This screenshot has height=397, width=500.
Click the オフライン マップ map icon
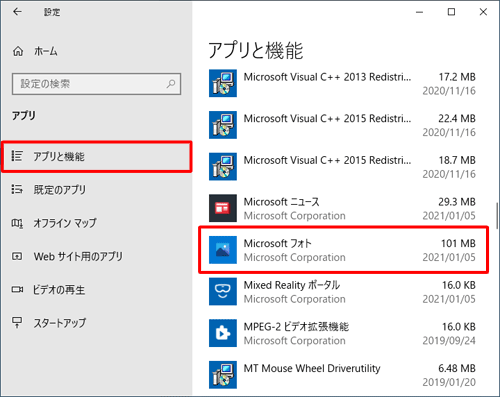pyautogui.click(x=17, y=223)
